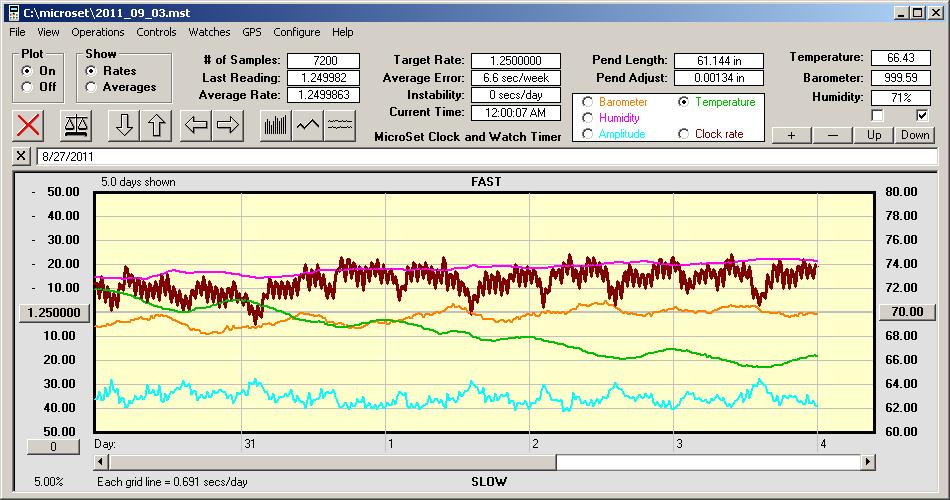Click the white horizontal scrollbar track
Viewport: 950px width, 500px height.
(x=708, y=462)
